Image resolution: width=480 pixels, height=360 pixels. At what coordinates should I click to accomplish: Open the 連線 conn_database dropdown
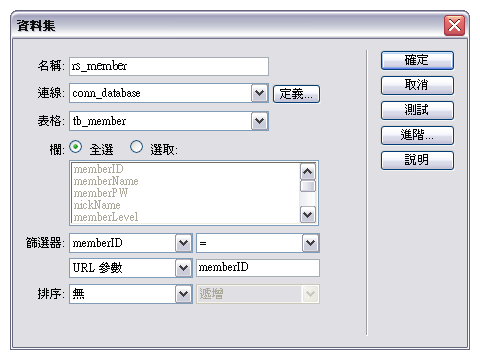click(169, 93)
